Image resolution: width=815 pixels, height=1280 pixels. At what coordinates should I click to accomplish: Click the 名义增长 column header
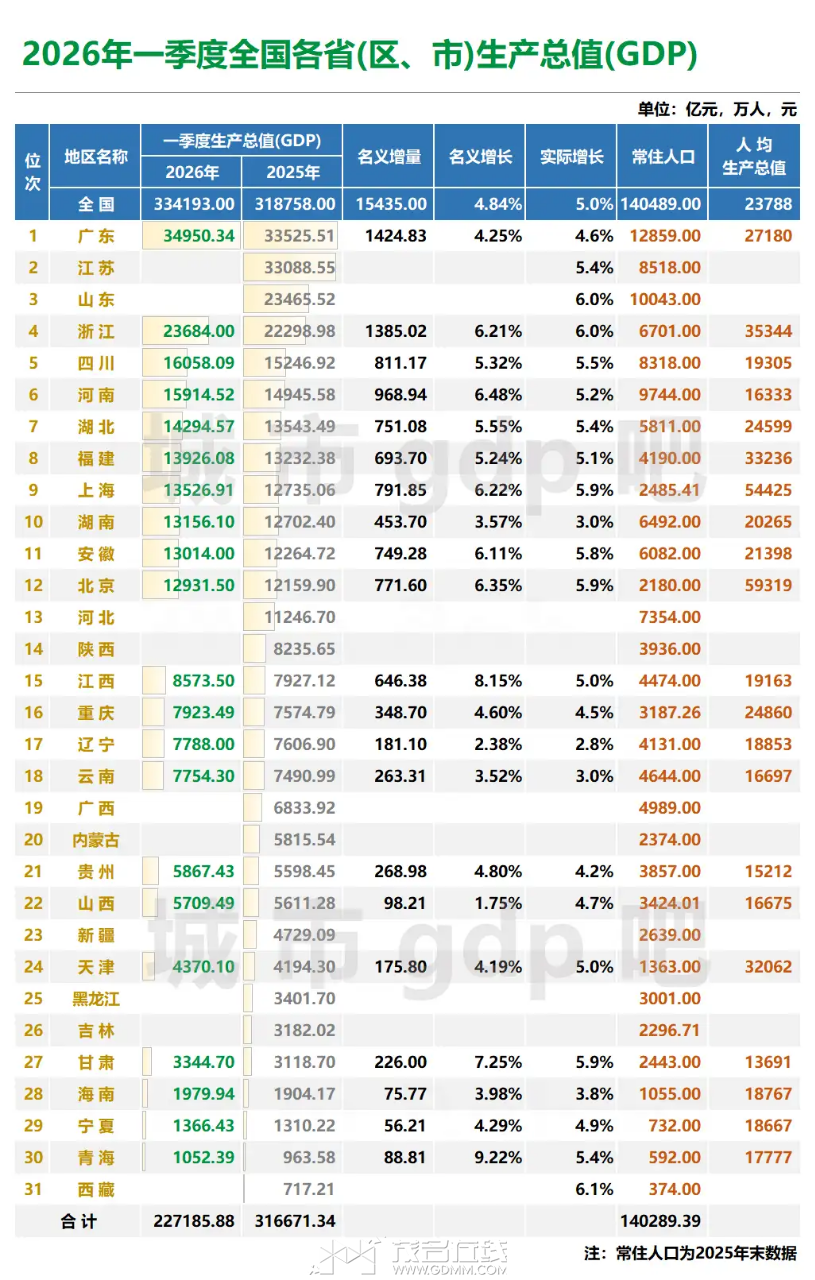pyautogui.click(x=480, y=156)
